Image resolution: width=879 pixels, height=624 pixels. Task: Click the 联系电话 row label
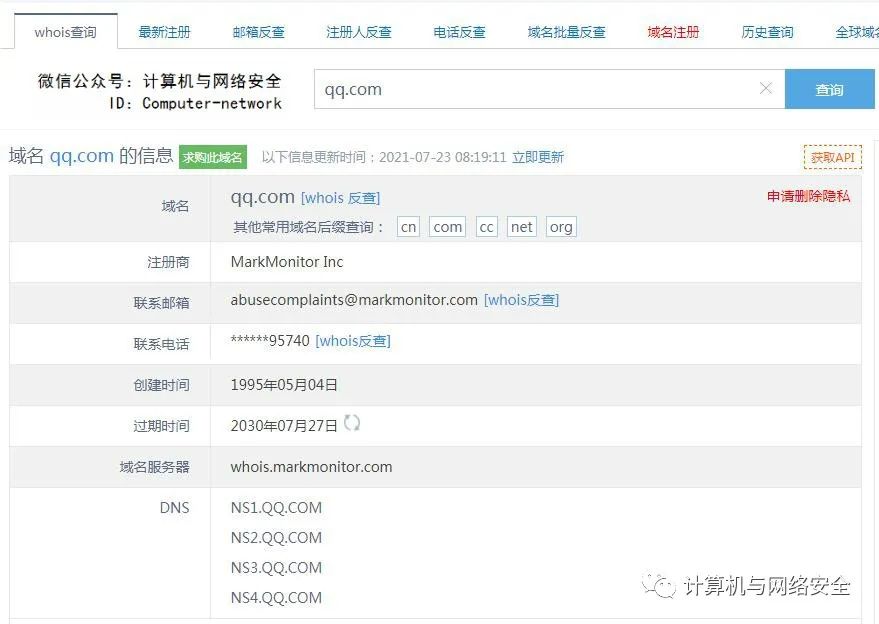pyautogui.click(x=161, y=344)
